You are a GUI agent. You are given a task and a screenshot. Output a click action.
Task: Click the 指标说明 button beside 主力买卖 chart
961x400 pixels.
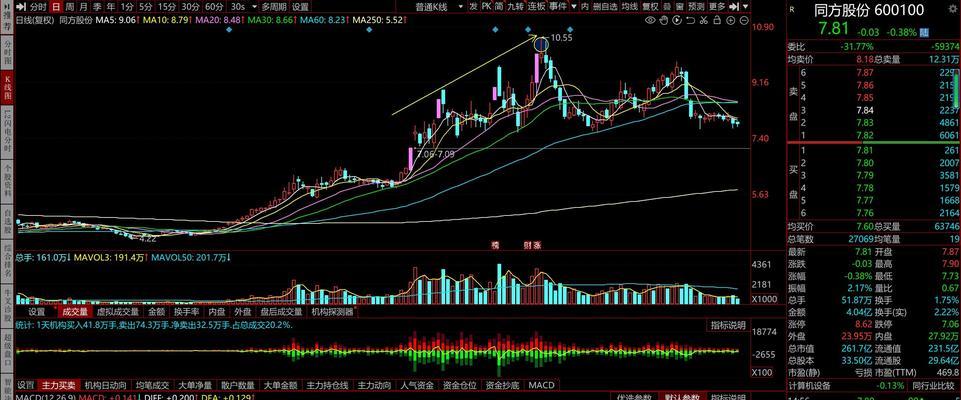tap(728, 325)
